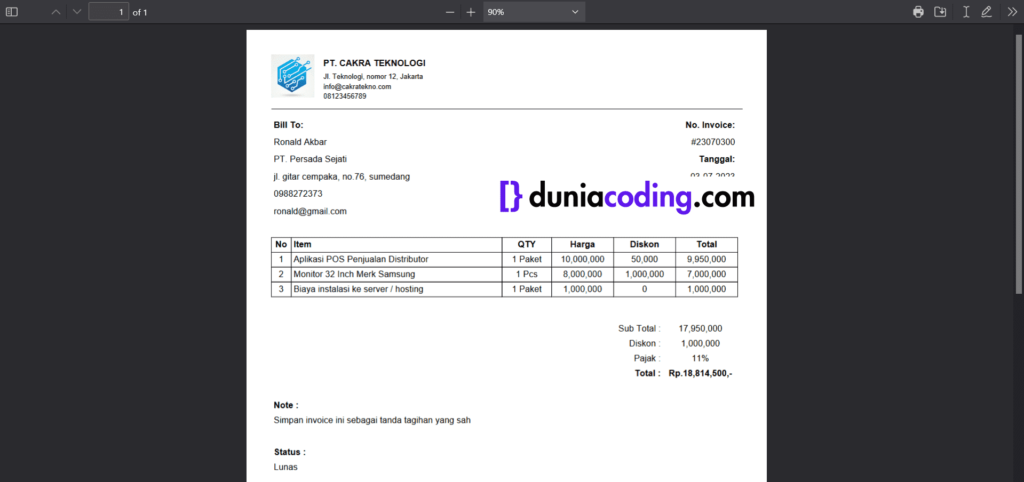
Task: Click the 50,000 discount cell
Action: pyautogui.click(x=645, y=259)
